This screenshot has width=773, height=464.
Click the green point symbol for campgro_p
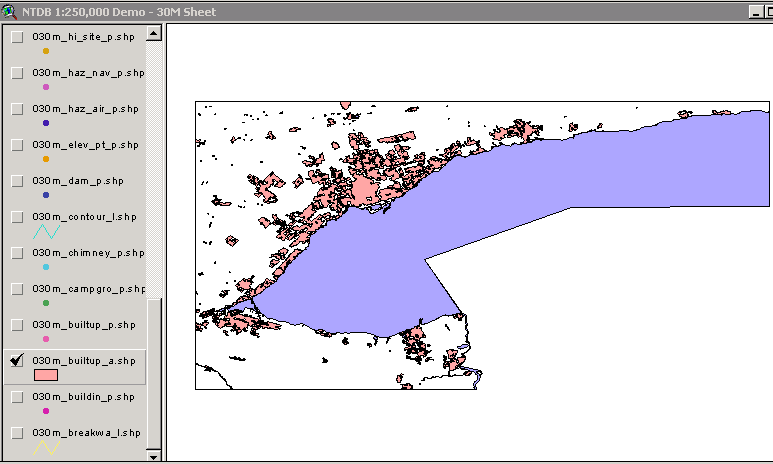coord(46,303)
